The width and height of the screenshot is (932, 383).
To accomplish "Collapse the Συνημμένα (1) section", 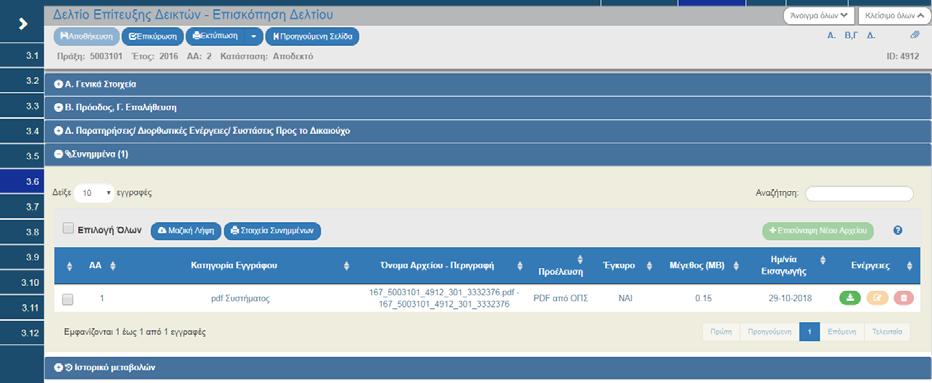I will click(x=489, y=155).
